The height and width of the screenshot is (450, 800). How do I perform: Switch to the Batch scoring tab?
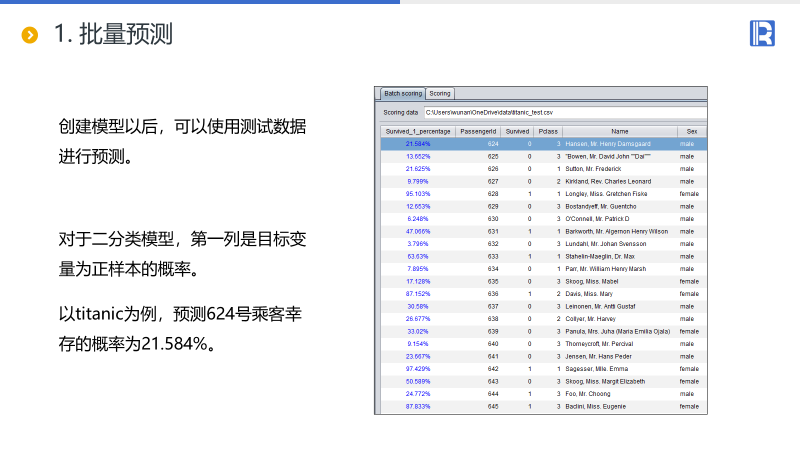tap(403, 93)
